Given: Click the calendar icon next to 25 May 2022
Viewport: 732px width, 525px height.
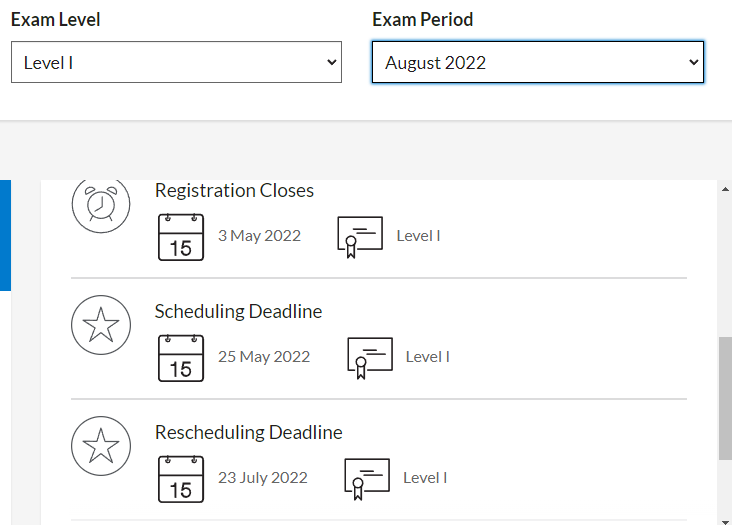Looking at the screenshot, I should coord(181,358).
